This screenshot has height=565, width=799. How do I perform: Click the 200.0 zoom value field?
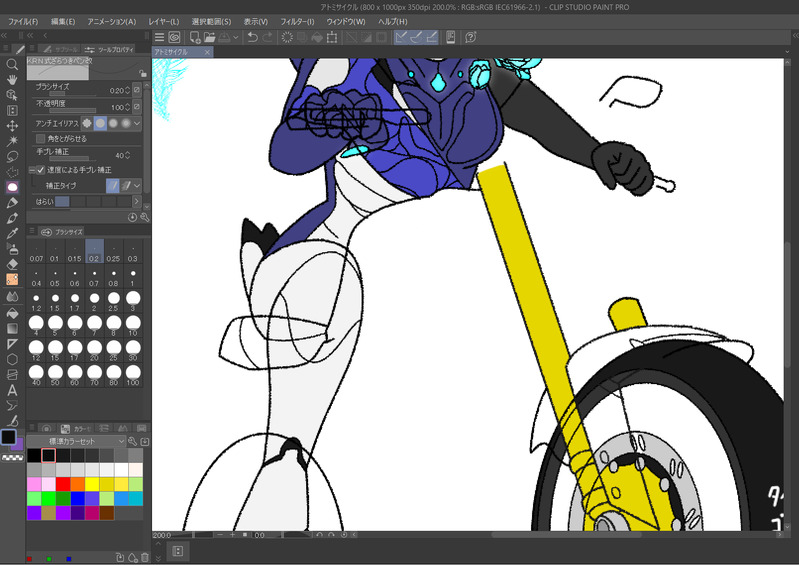[163, 535]
